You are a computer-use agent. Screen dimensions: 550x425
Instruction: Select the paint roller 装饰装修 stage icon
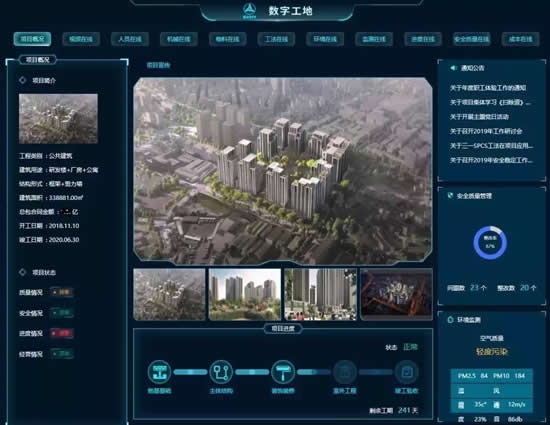pos(283,372)
